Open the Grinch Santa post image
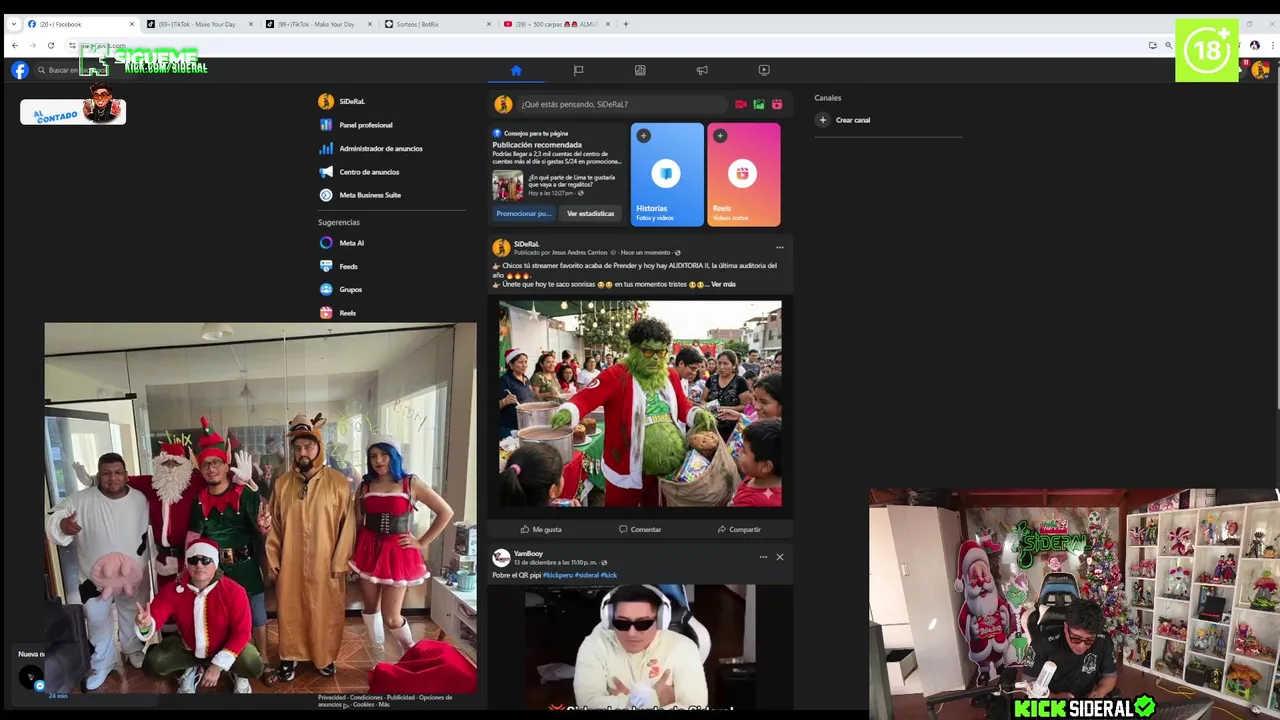The height and width of the screenshot is (720, 1280). tap(640, 403)
